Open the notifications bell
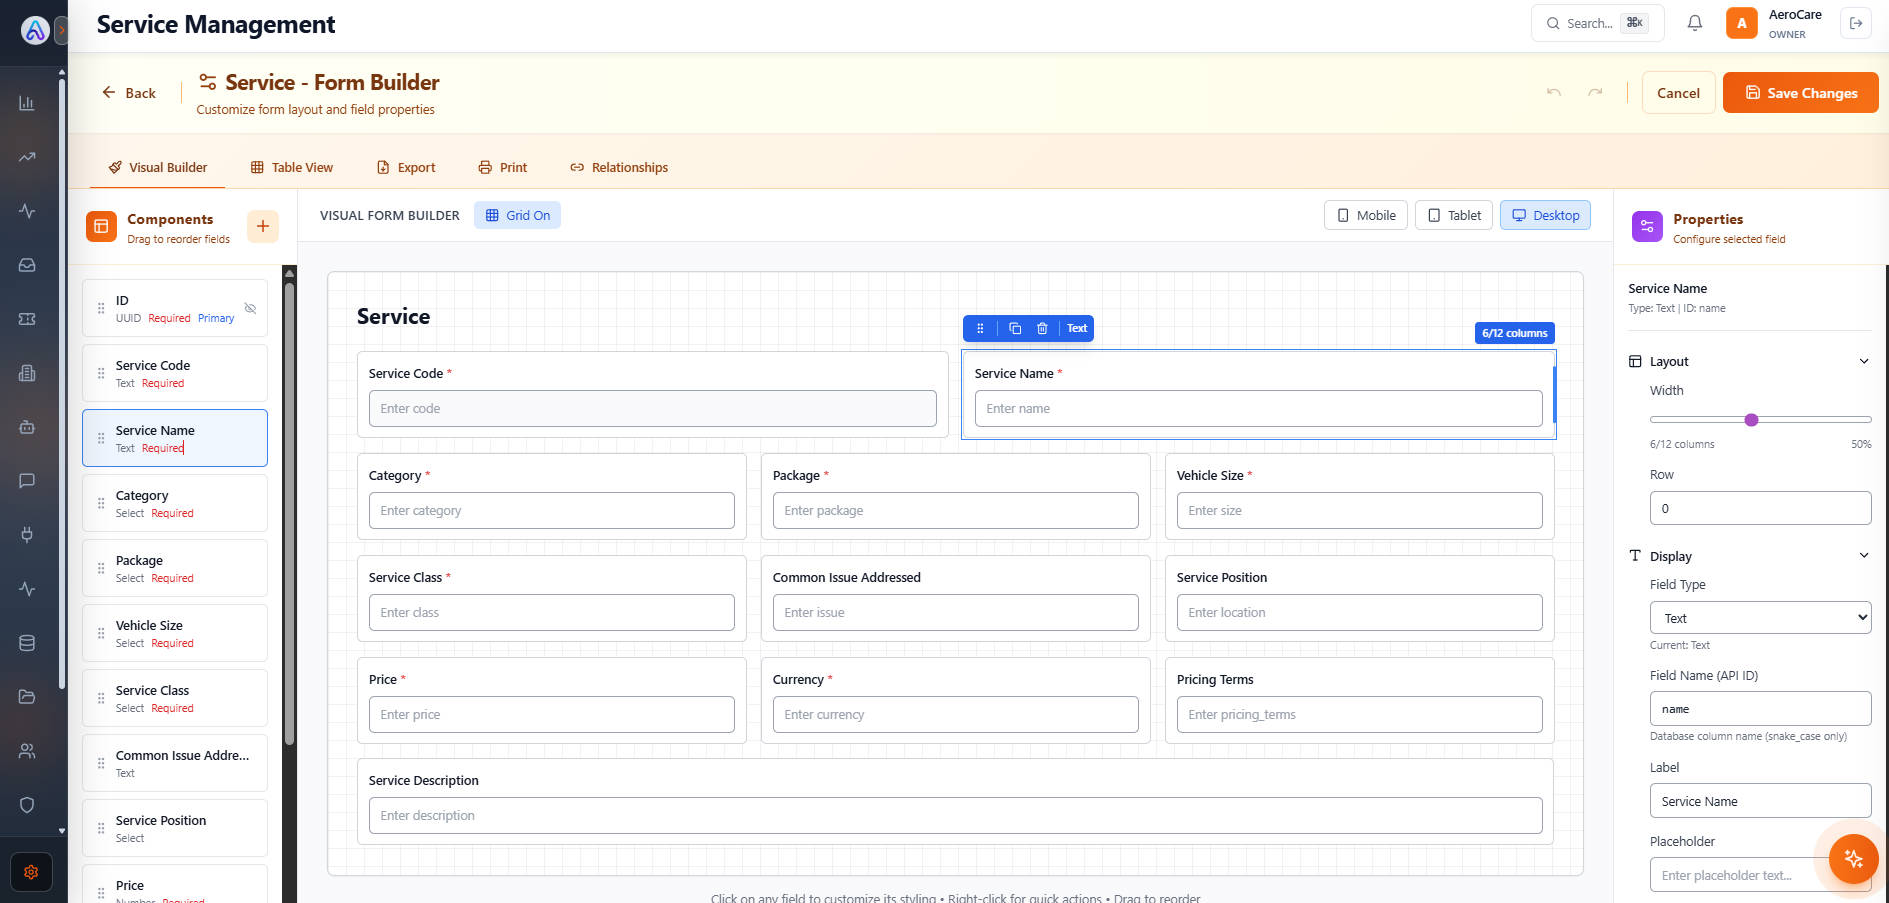 [1694, 22]
